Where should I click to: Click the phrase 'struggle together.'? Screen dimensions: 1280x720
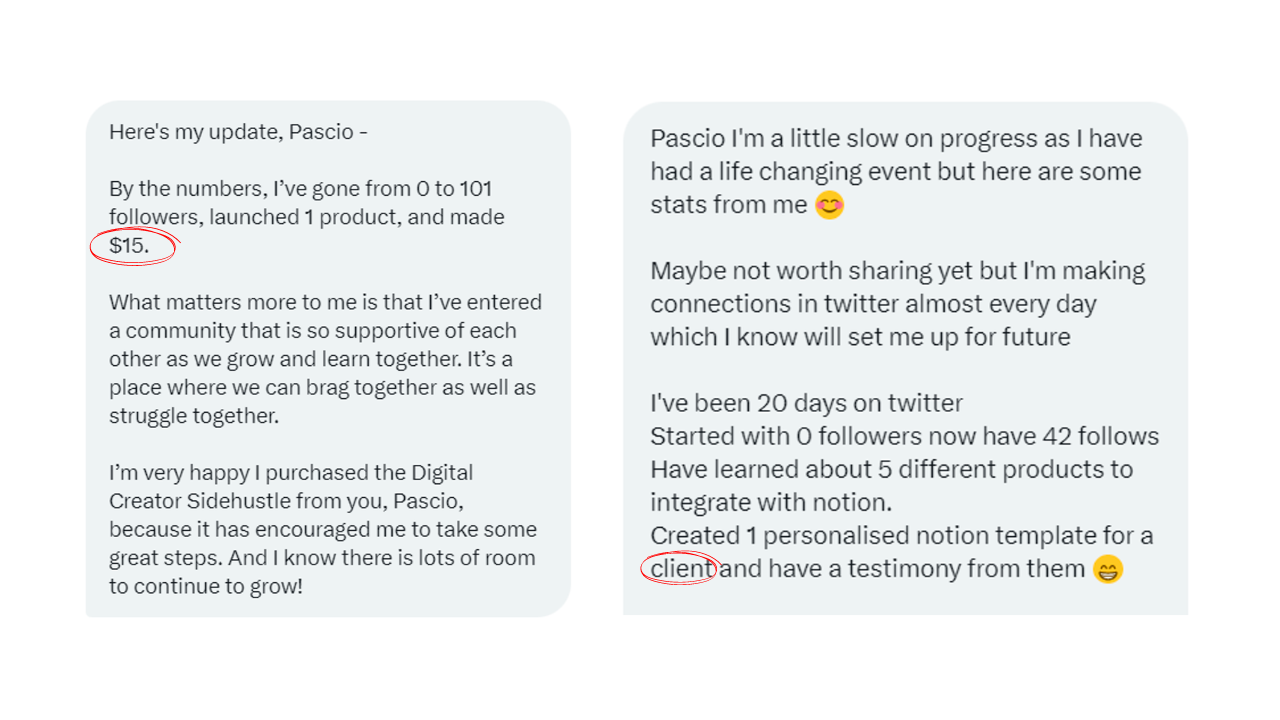point(194,416)
